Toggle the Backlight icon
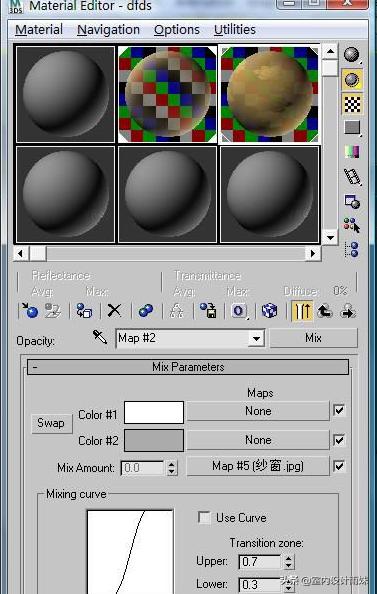This screenshot has width=377, height=594. click(352, 80)
